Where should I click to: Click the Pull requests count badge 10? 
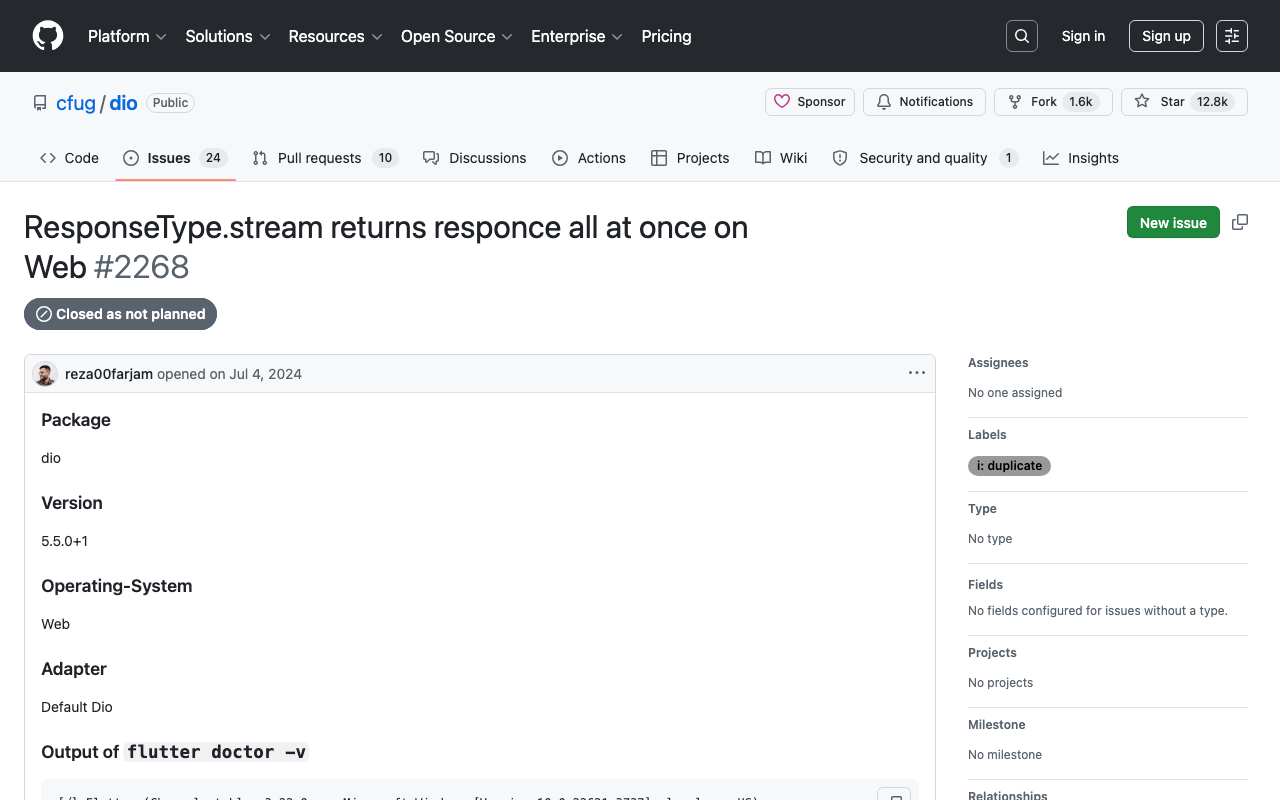tap(385, 158)
